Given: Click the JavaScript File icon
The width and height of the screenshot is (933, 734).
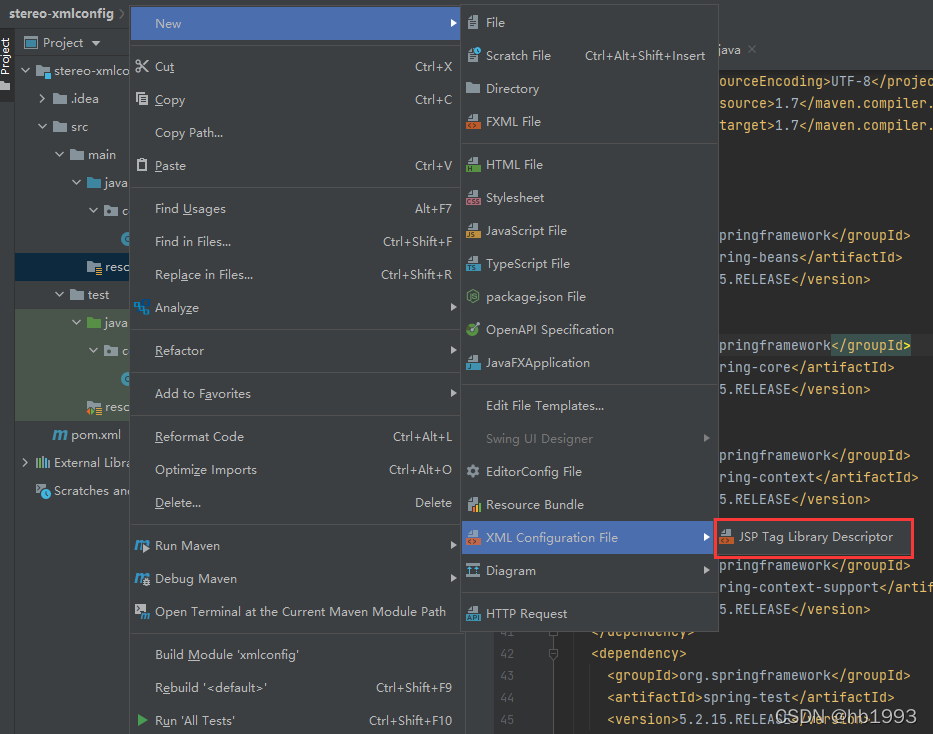Looking at the screenshot, I should pos(473,230).
